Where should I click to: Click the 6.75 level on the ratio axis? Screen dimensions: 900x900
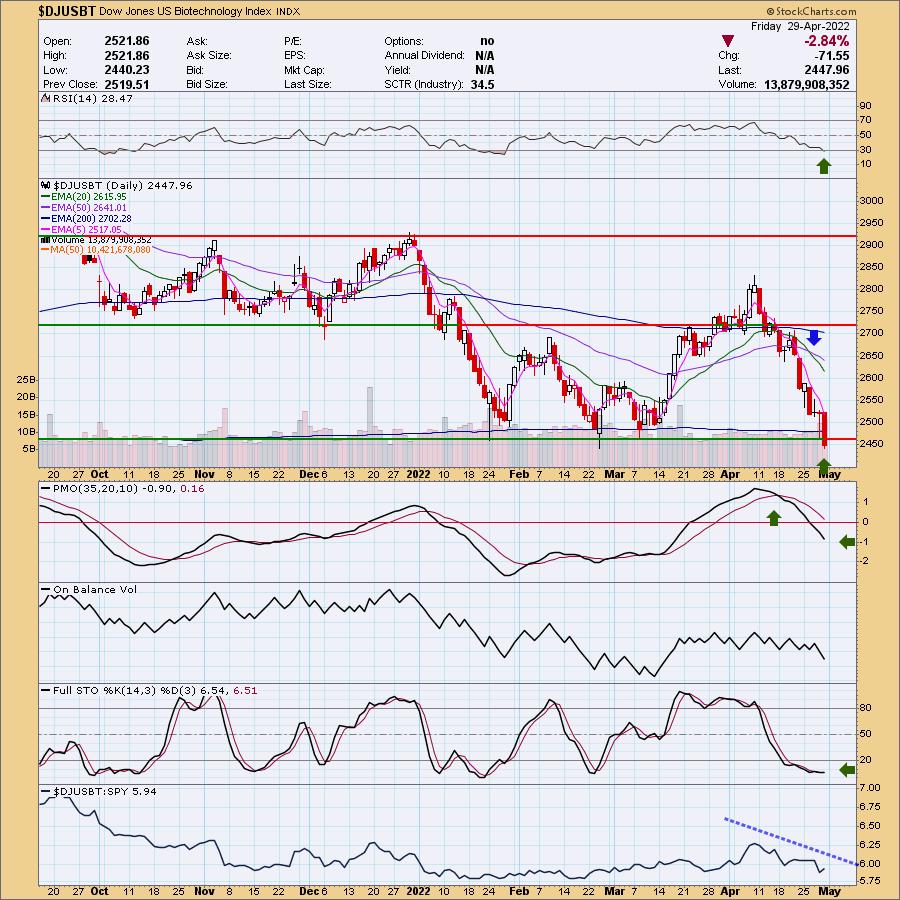870,806
